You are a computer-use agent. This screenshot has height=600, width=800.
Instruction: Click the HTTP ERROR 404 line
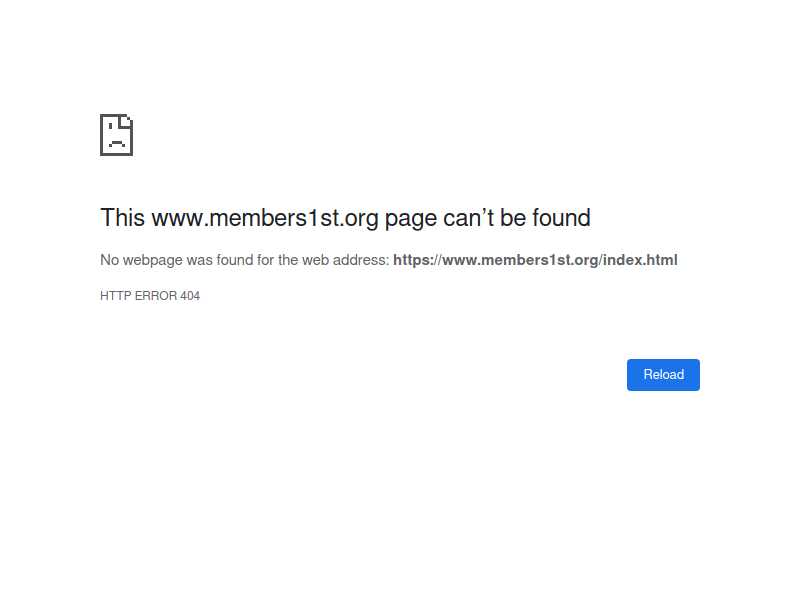[x=150, y=296]
